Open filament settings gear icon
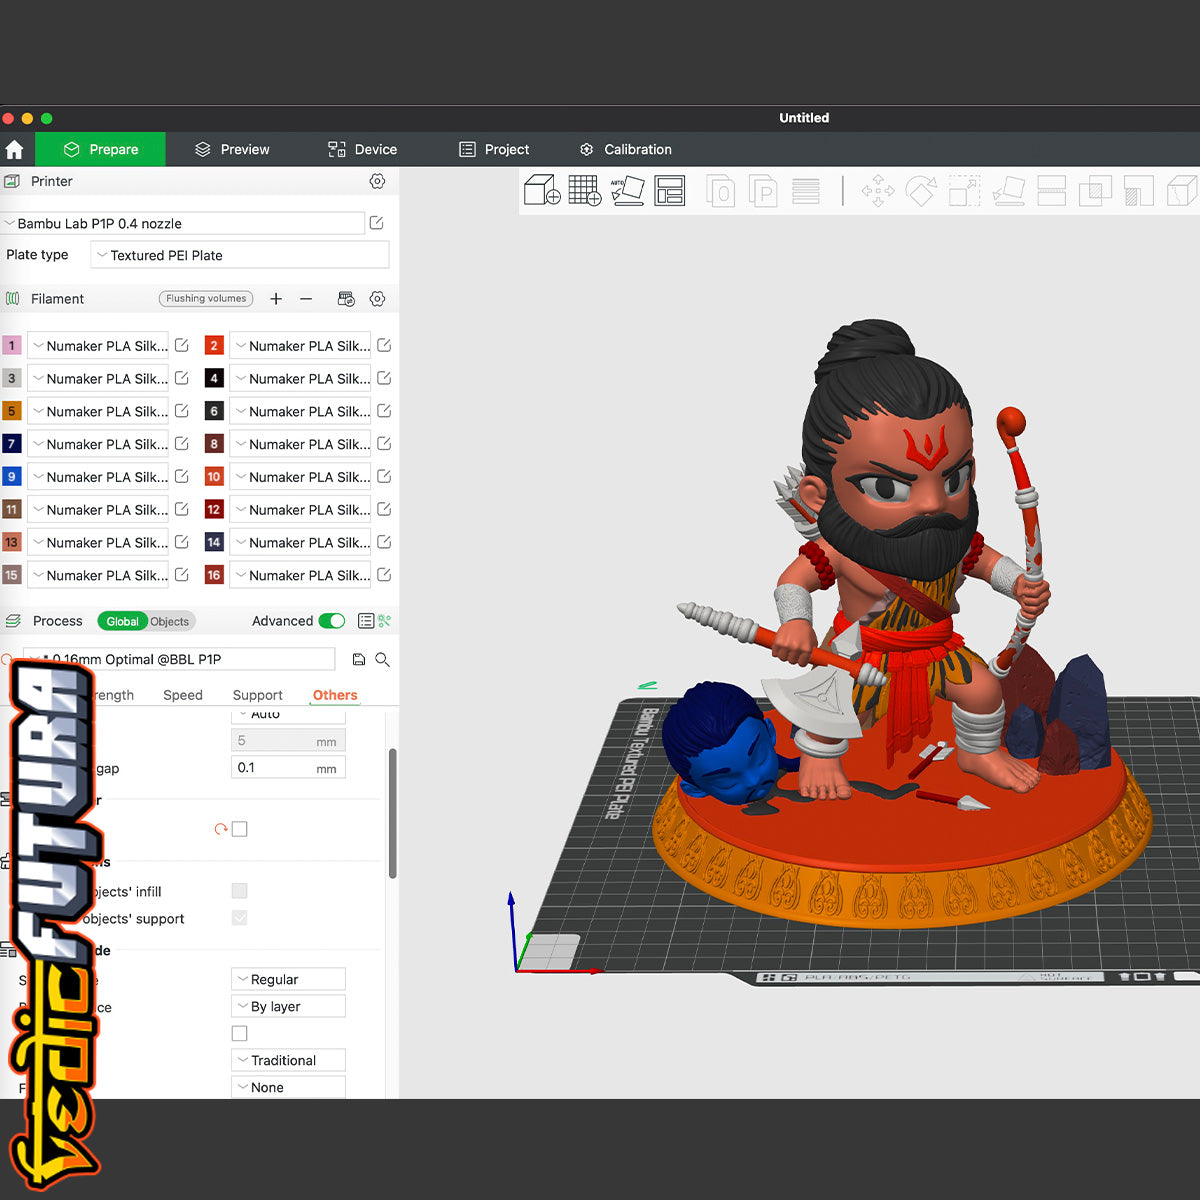This screenshot has height=1200, width=1200. [377, 299]
